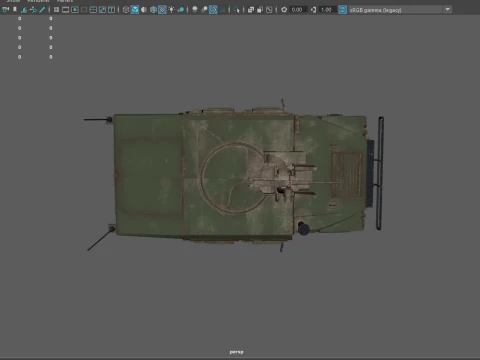The image size is (480, 360).
Task: Toggle the gate mask icon
Action: (84, 10)
